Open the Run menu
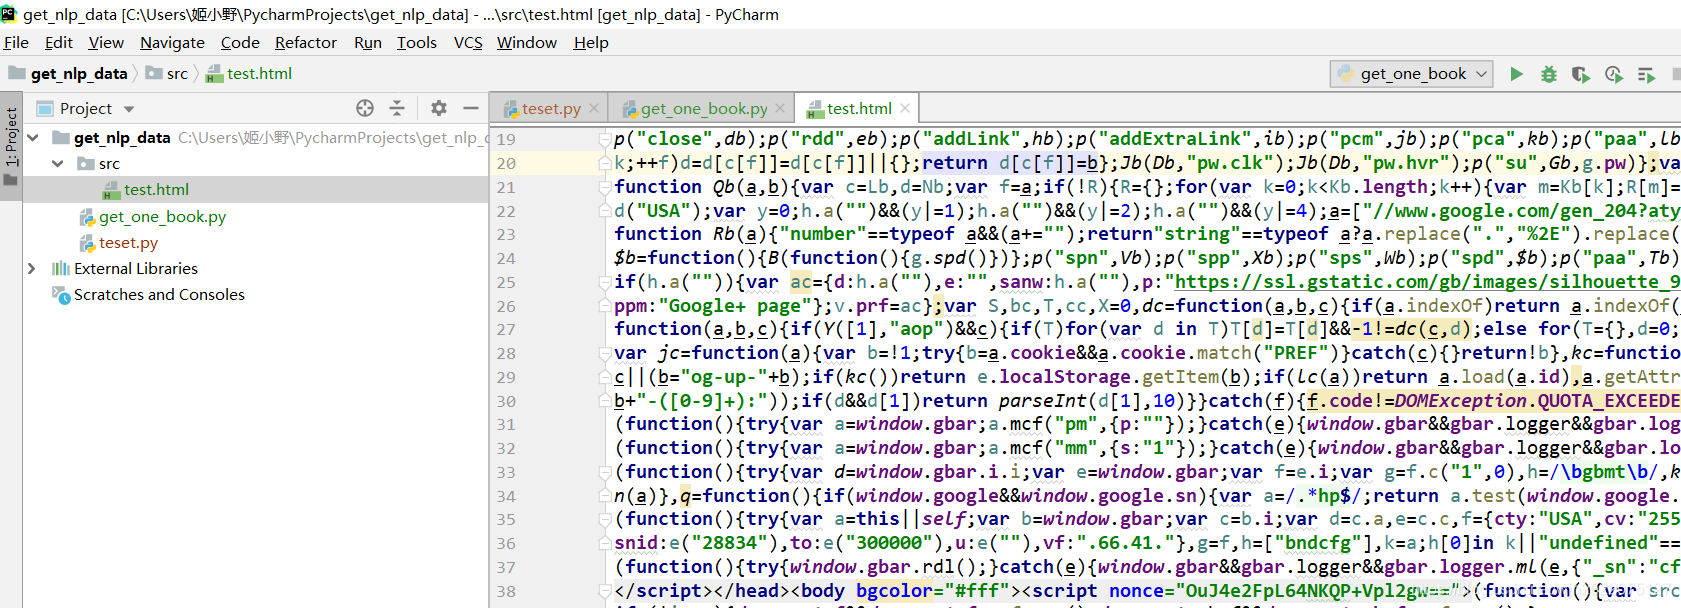This screenshot has width=1681, height=608. coord(368,43)
